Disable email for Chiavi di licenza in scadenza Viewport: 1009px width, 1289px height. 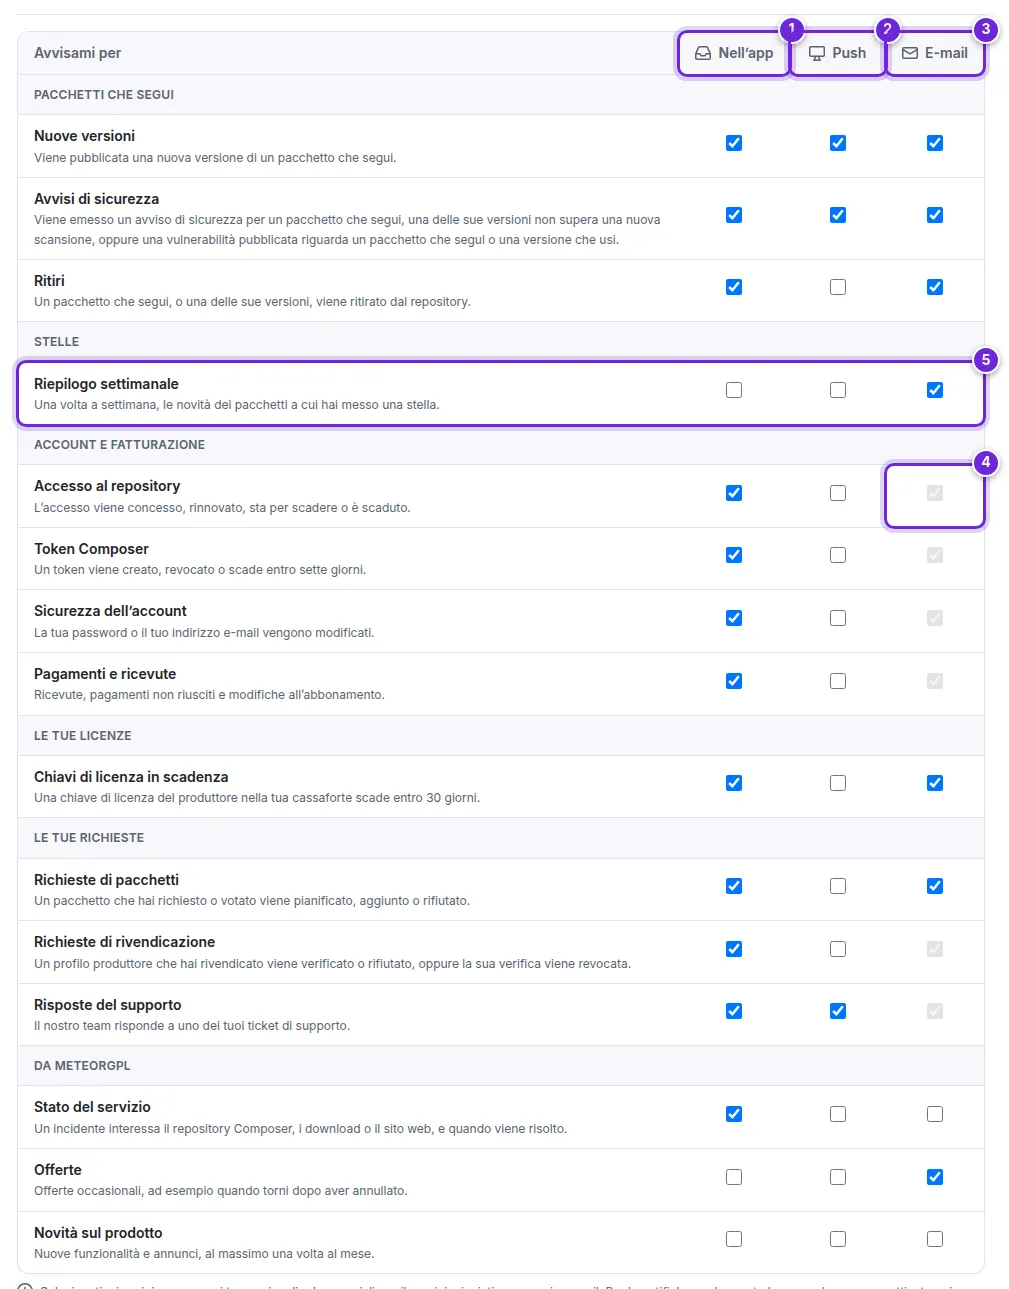tap(935, 783)
